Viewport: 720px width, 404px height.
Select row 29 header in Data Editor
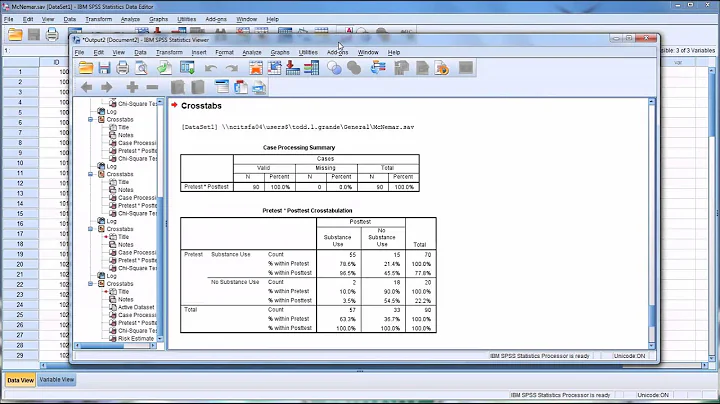point(20,355)
